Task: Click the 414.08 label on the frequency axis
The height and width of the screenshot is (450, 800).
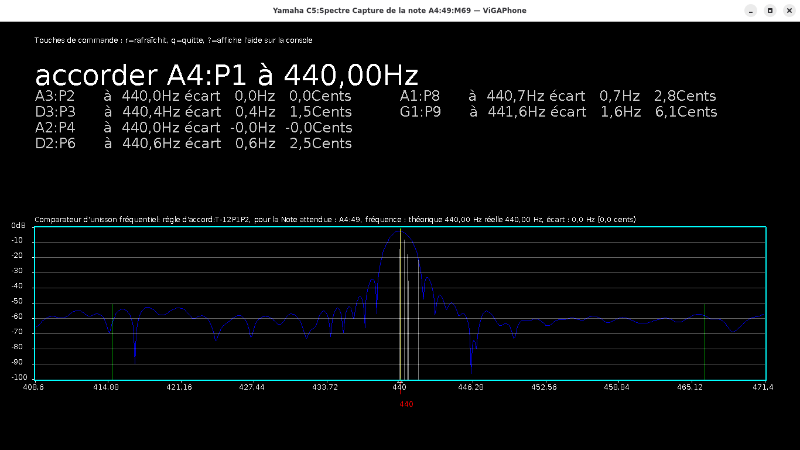Action: click(x=106, y=386)
